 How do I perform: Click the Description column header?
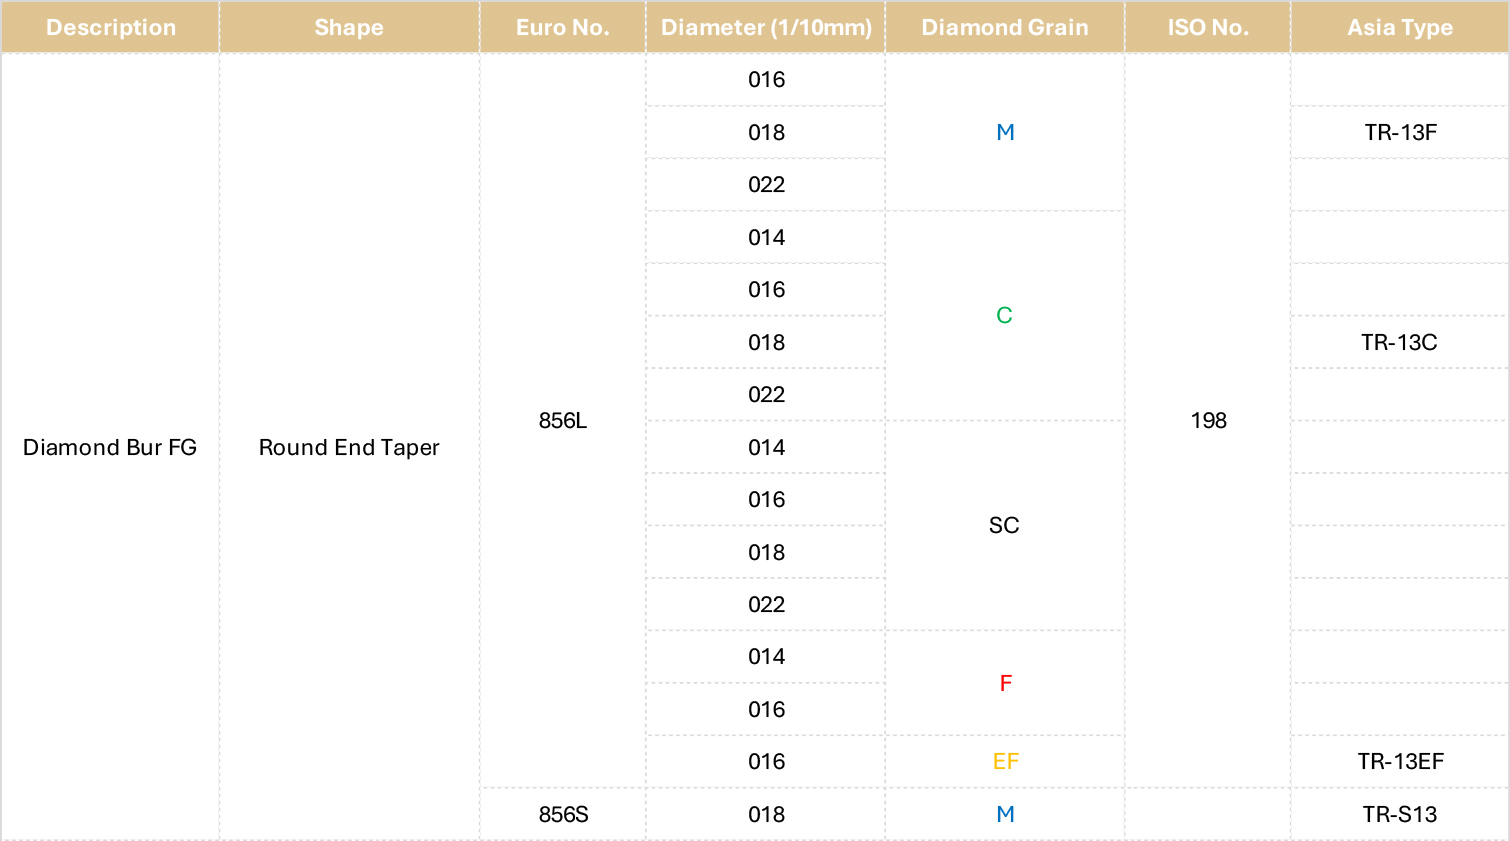click(110, 27)
